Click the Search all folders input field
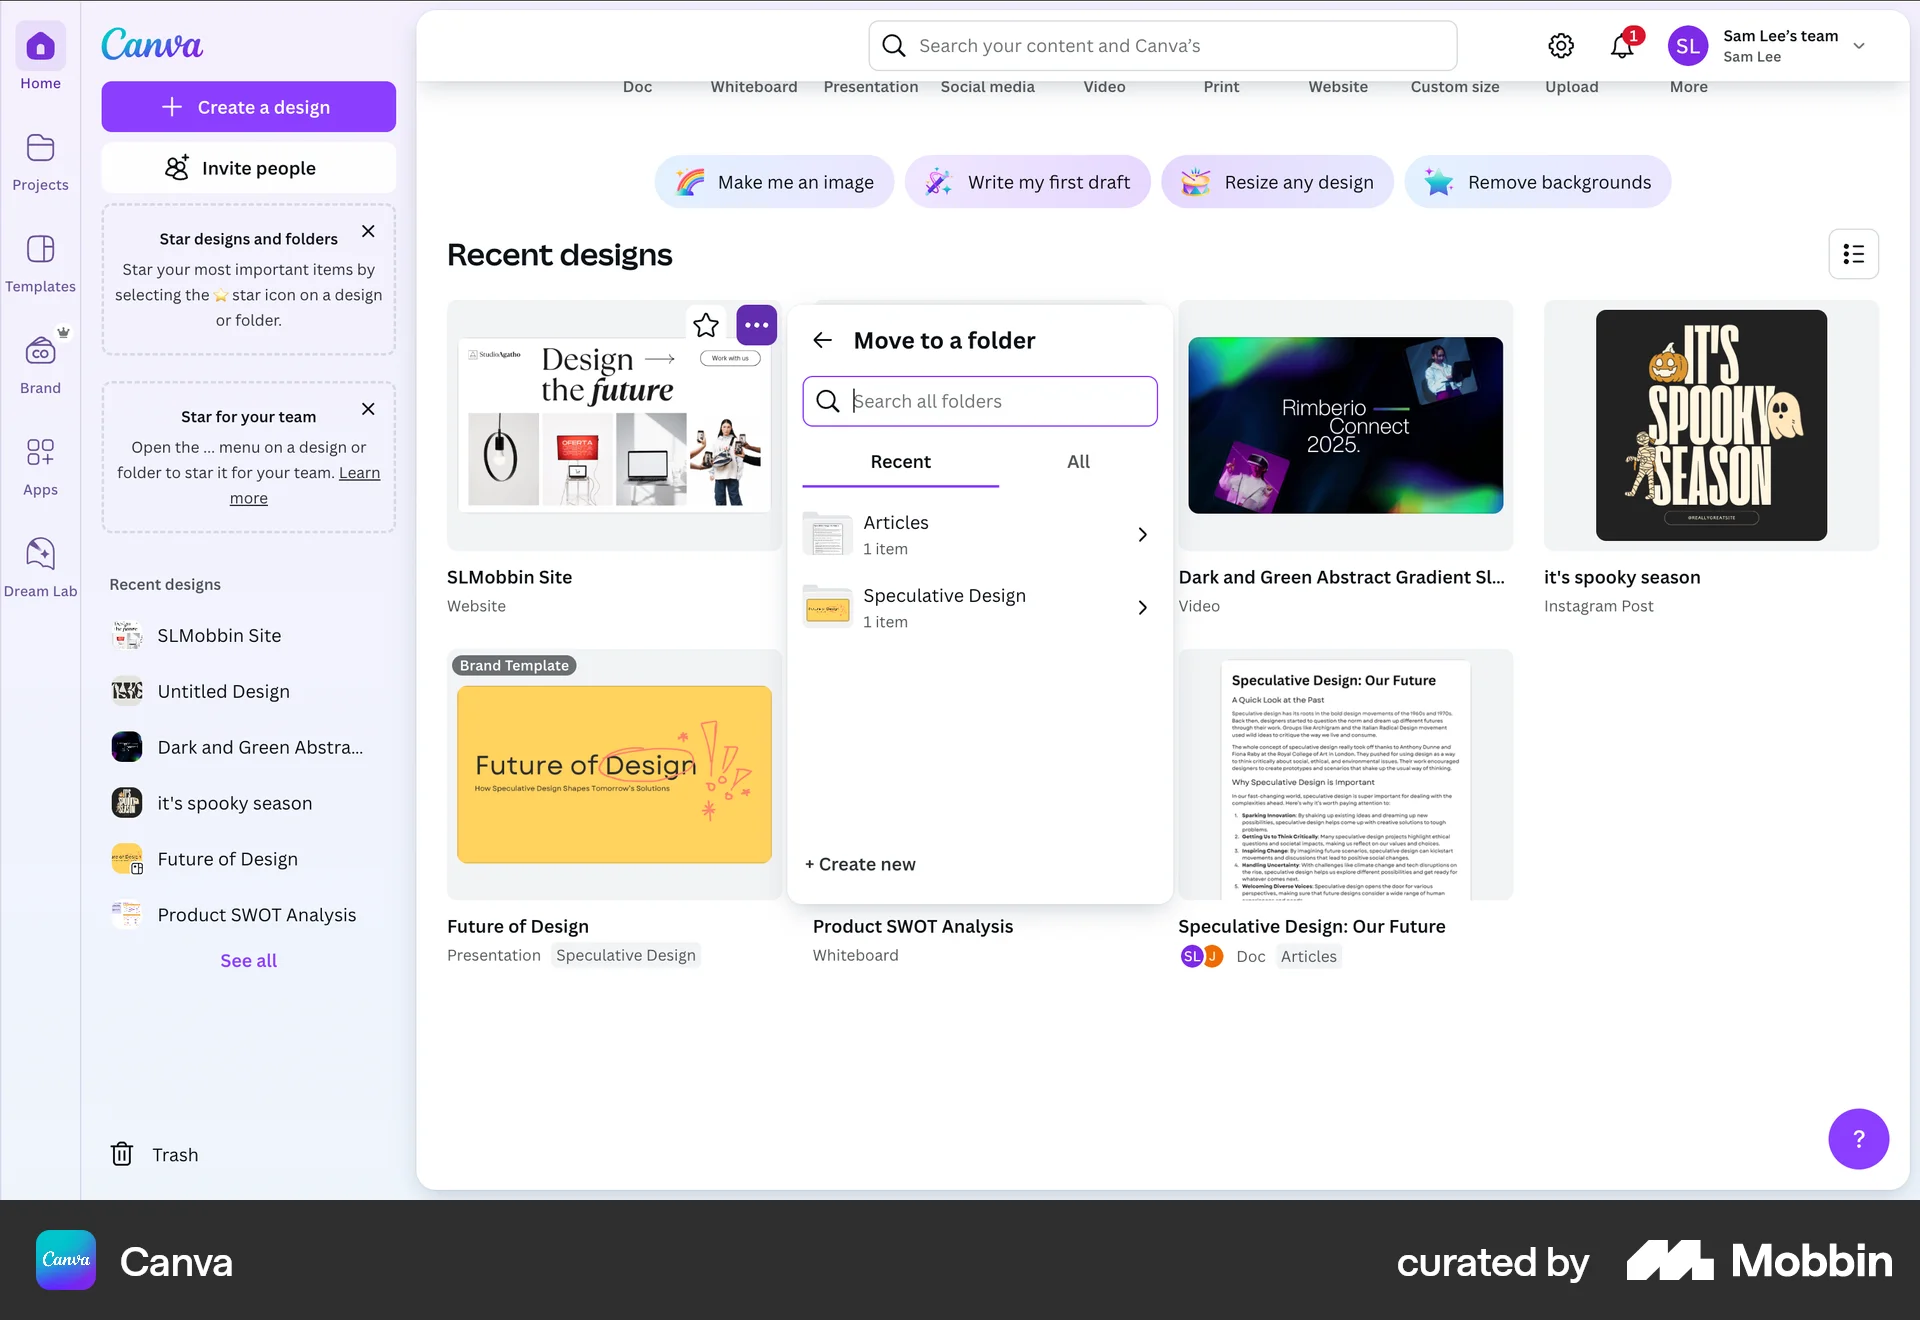Viewport: 1920px width, 1320px height. tap(980, 401)
